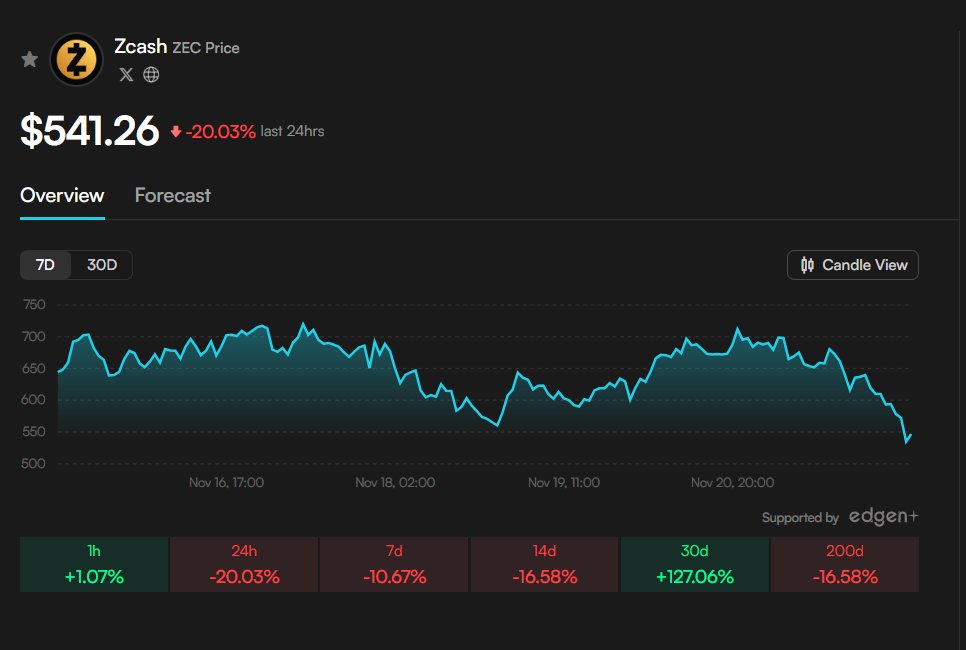Open the Zcash website via globe icon
The image size is (966, 650).
coord(150,74)
